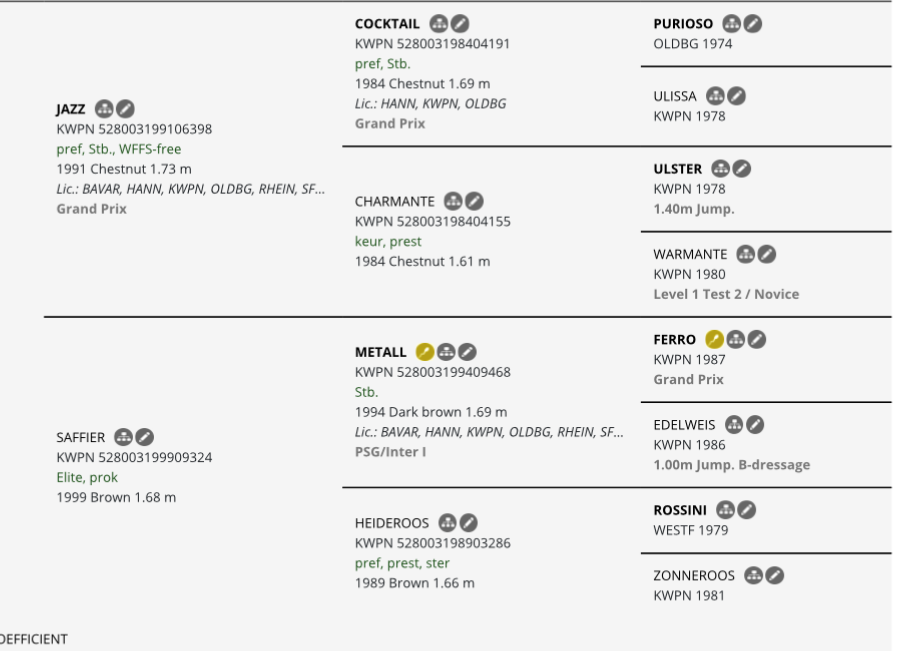Select the METALL horse name
This screenshot has height=651, width=900.
click(380, 352)
